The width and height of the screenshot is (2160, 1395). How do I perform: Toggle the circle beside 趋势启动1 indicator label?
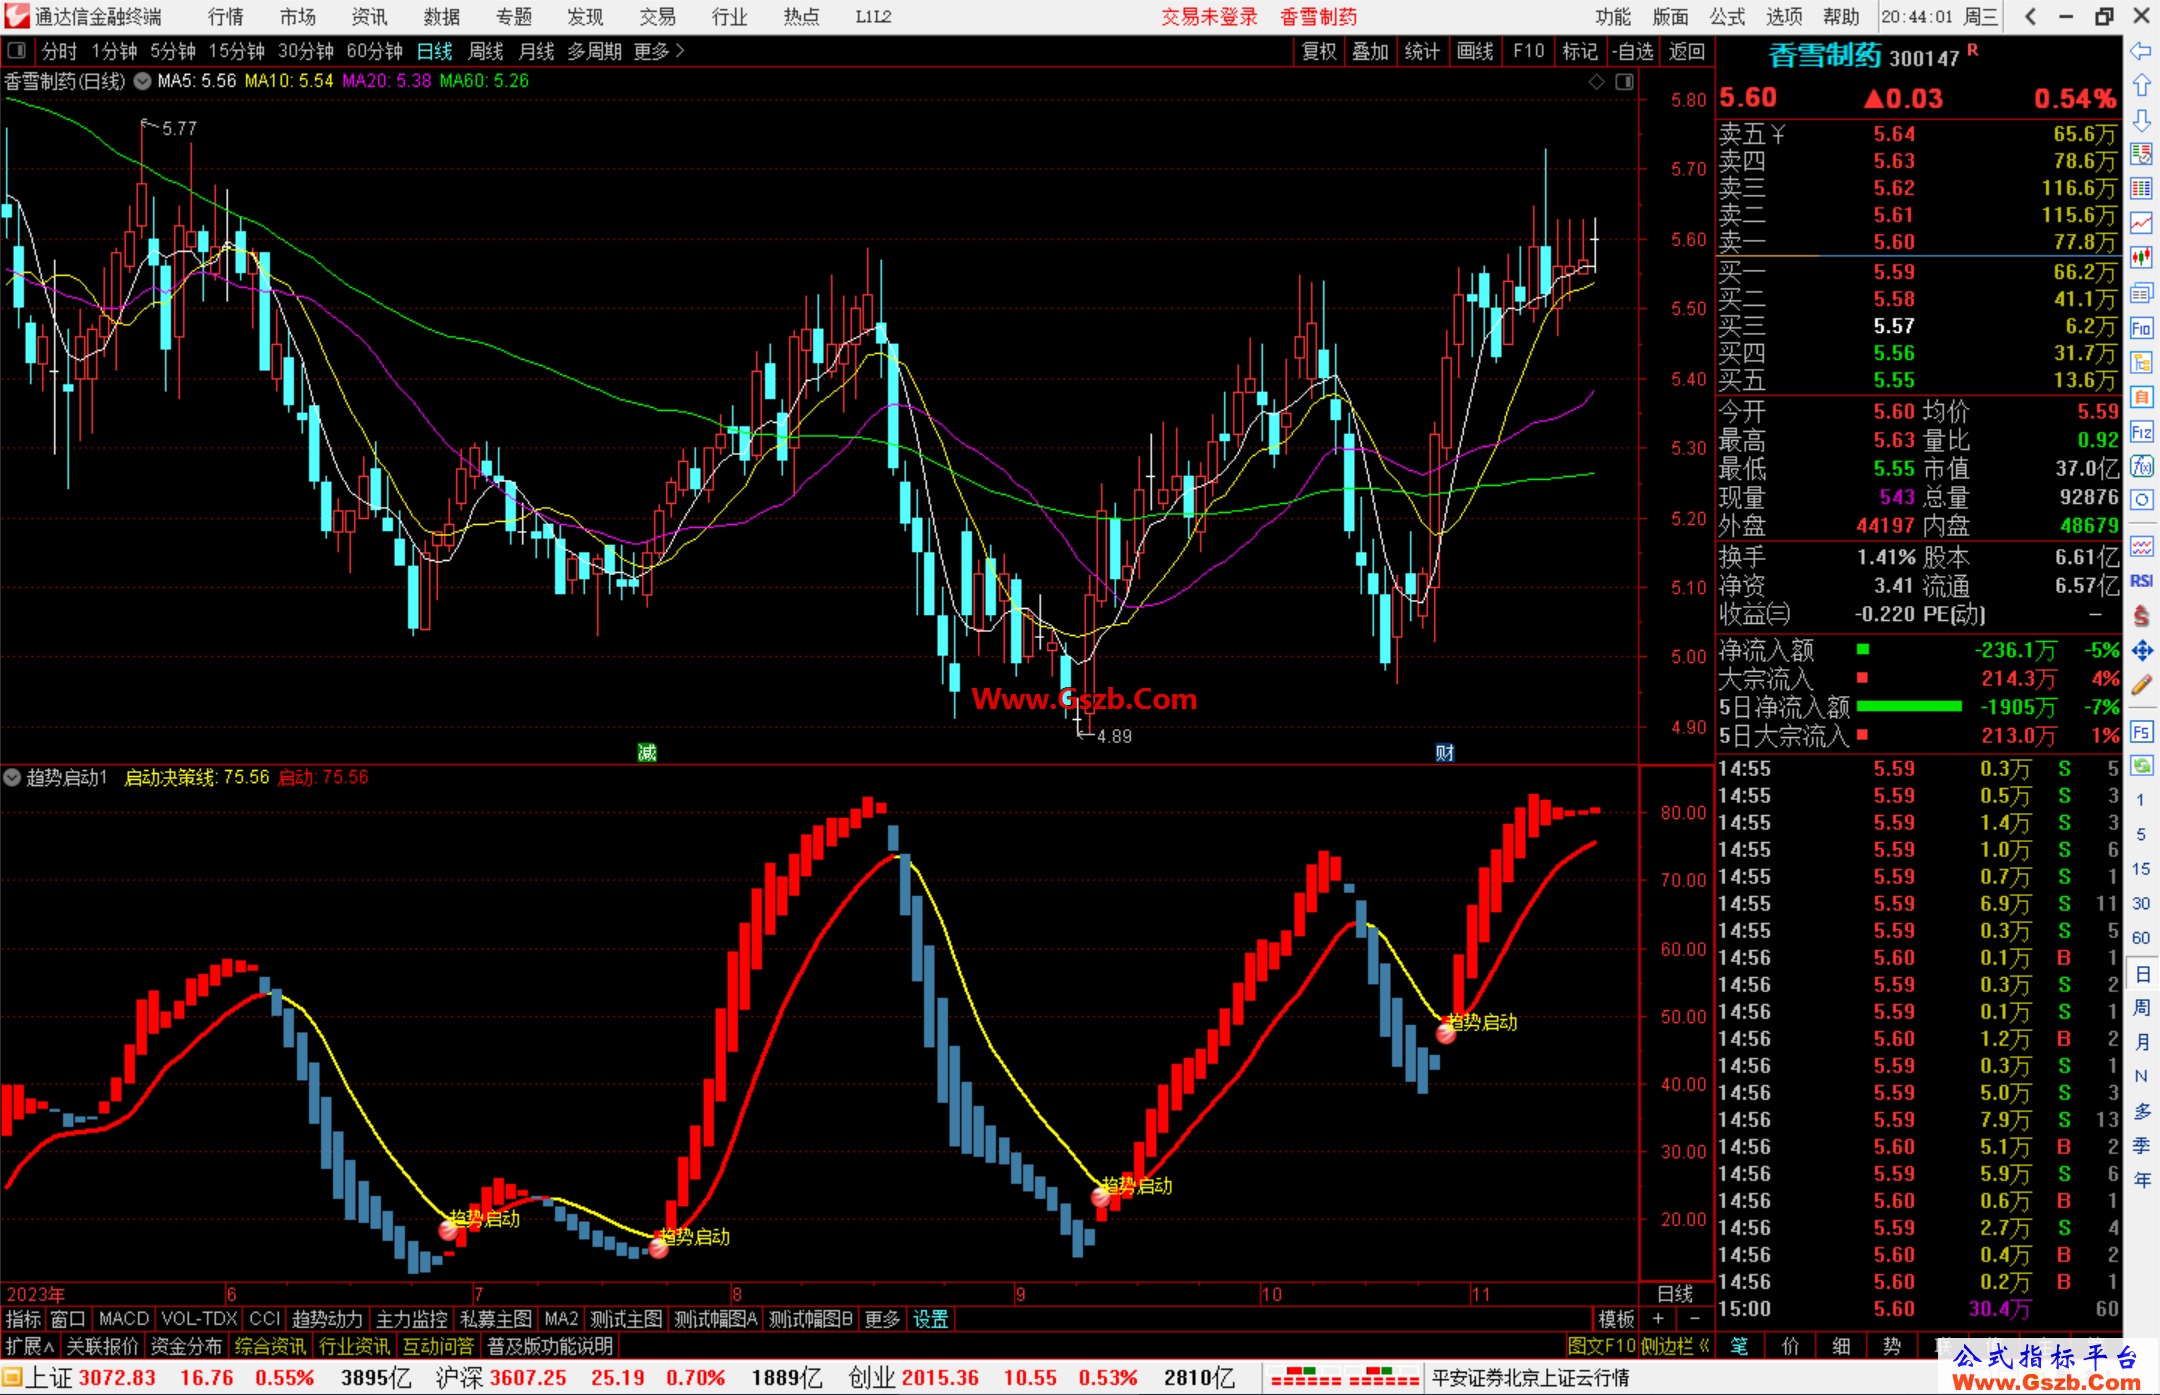pyautogui.click(x=12, y=777)
